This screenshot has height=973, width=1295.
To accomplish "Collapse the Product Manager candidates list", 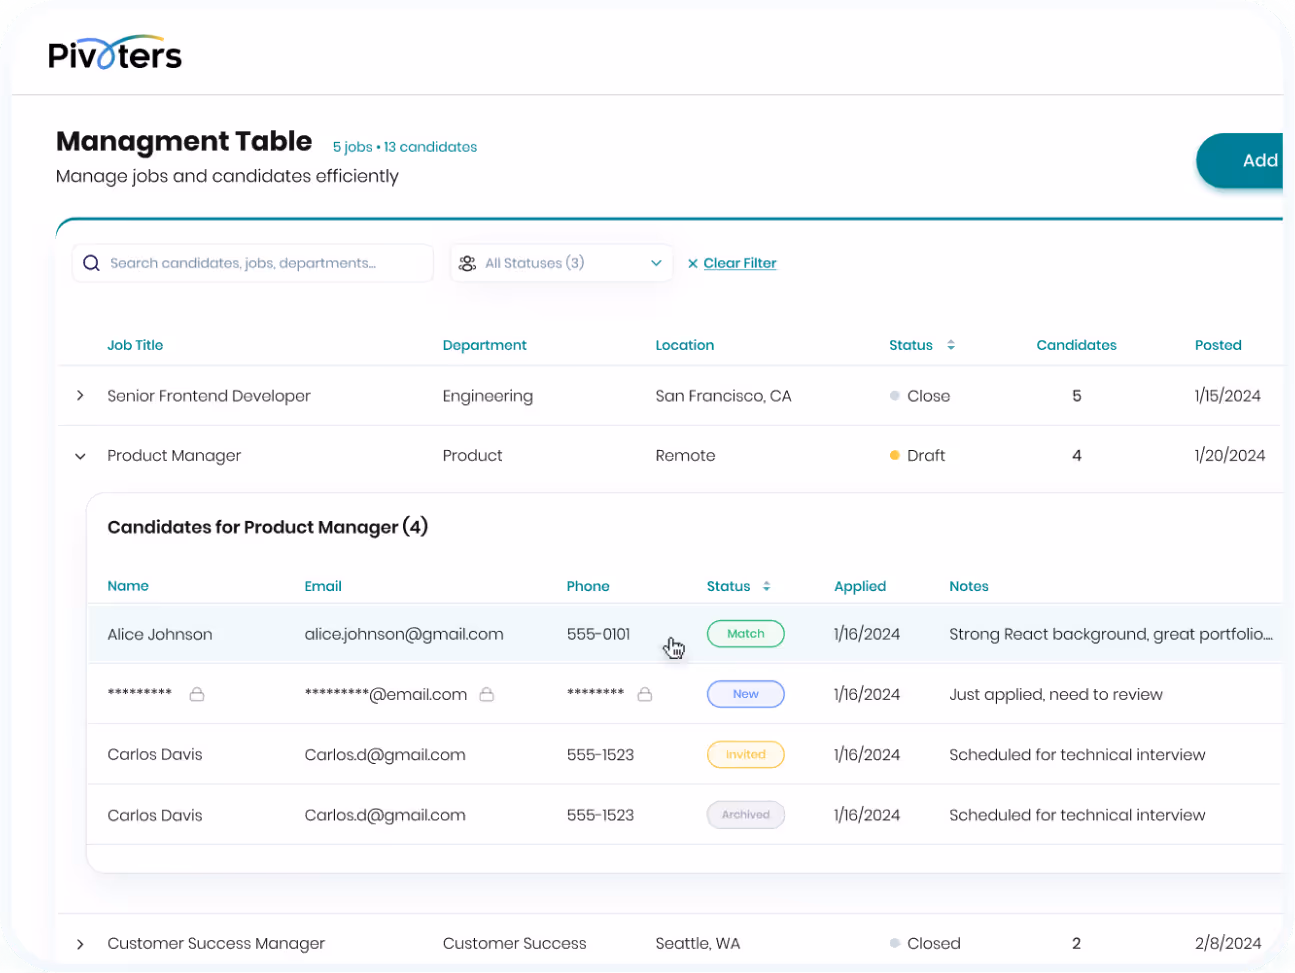I will click(x=80, y=455).
